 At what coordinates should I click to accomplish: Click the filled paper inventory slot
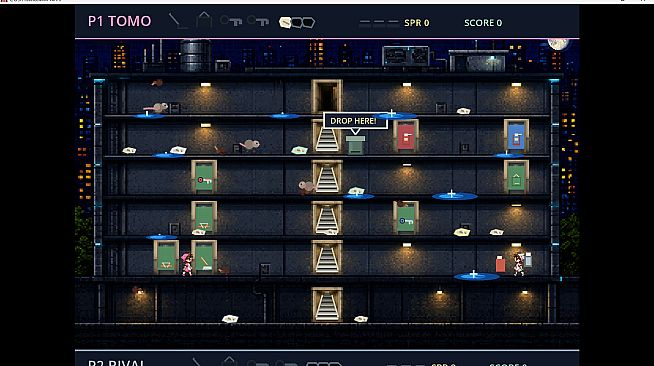click(x=285, y=23)
